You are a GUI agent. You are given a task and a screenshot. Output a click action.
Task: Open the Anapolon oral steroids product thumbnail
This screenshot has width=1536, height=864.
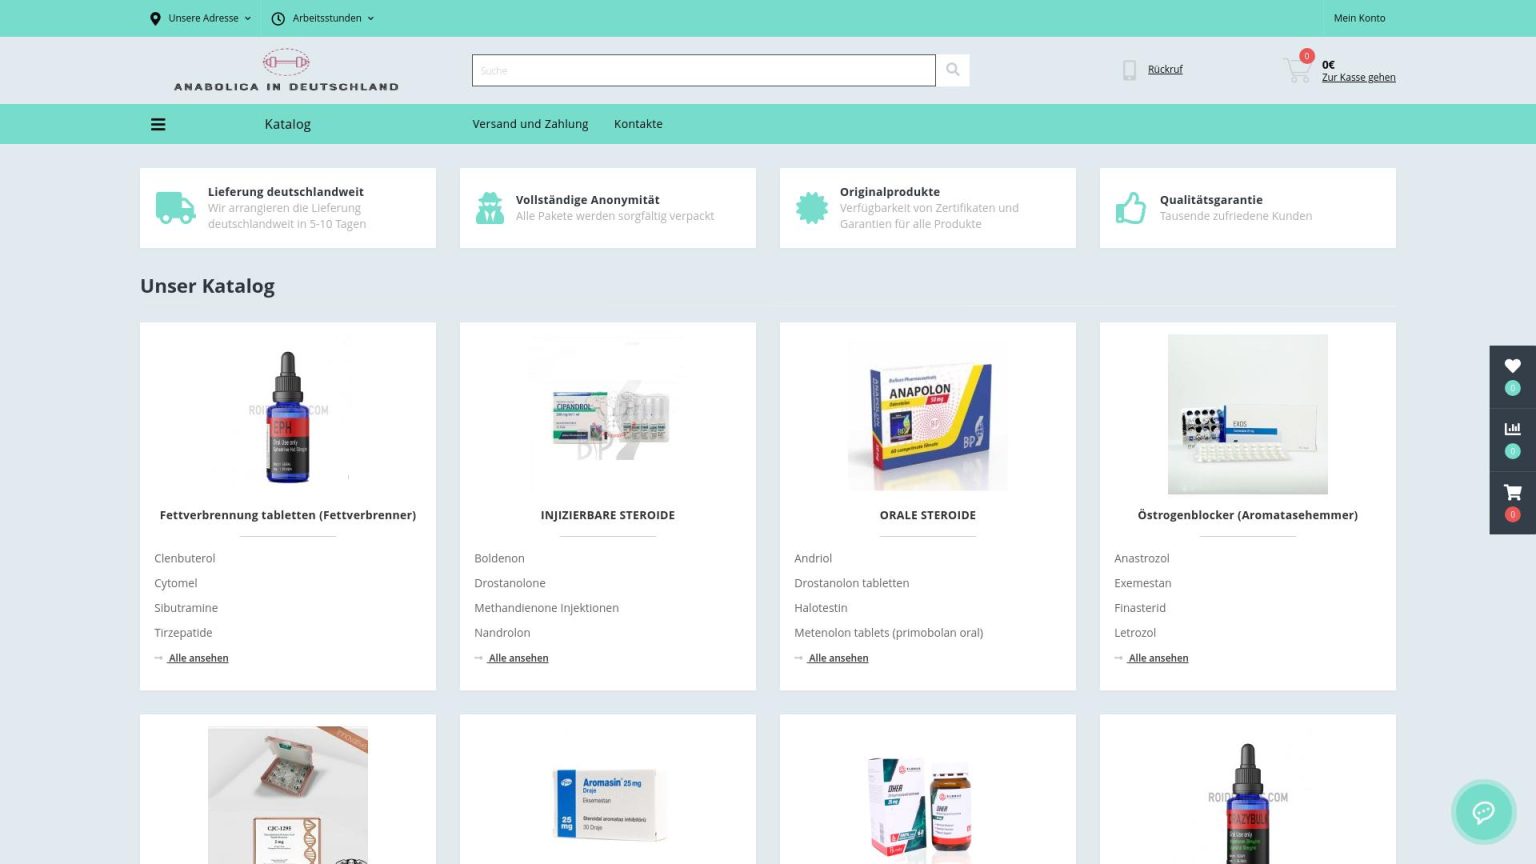[x=927, y=414]
